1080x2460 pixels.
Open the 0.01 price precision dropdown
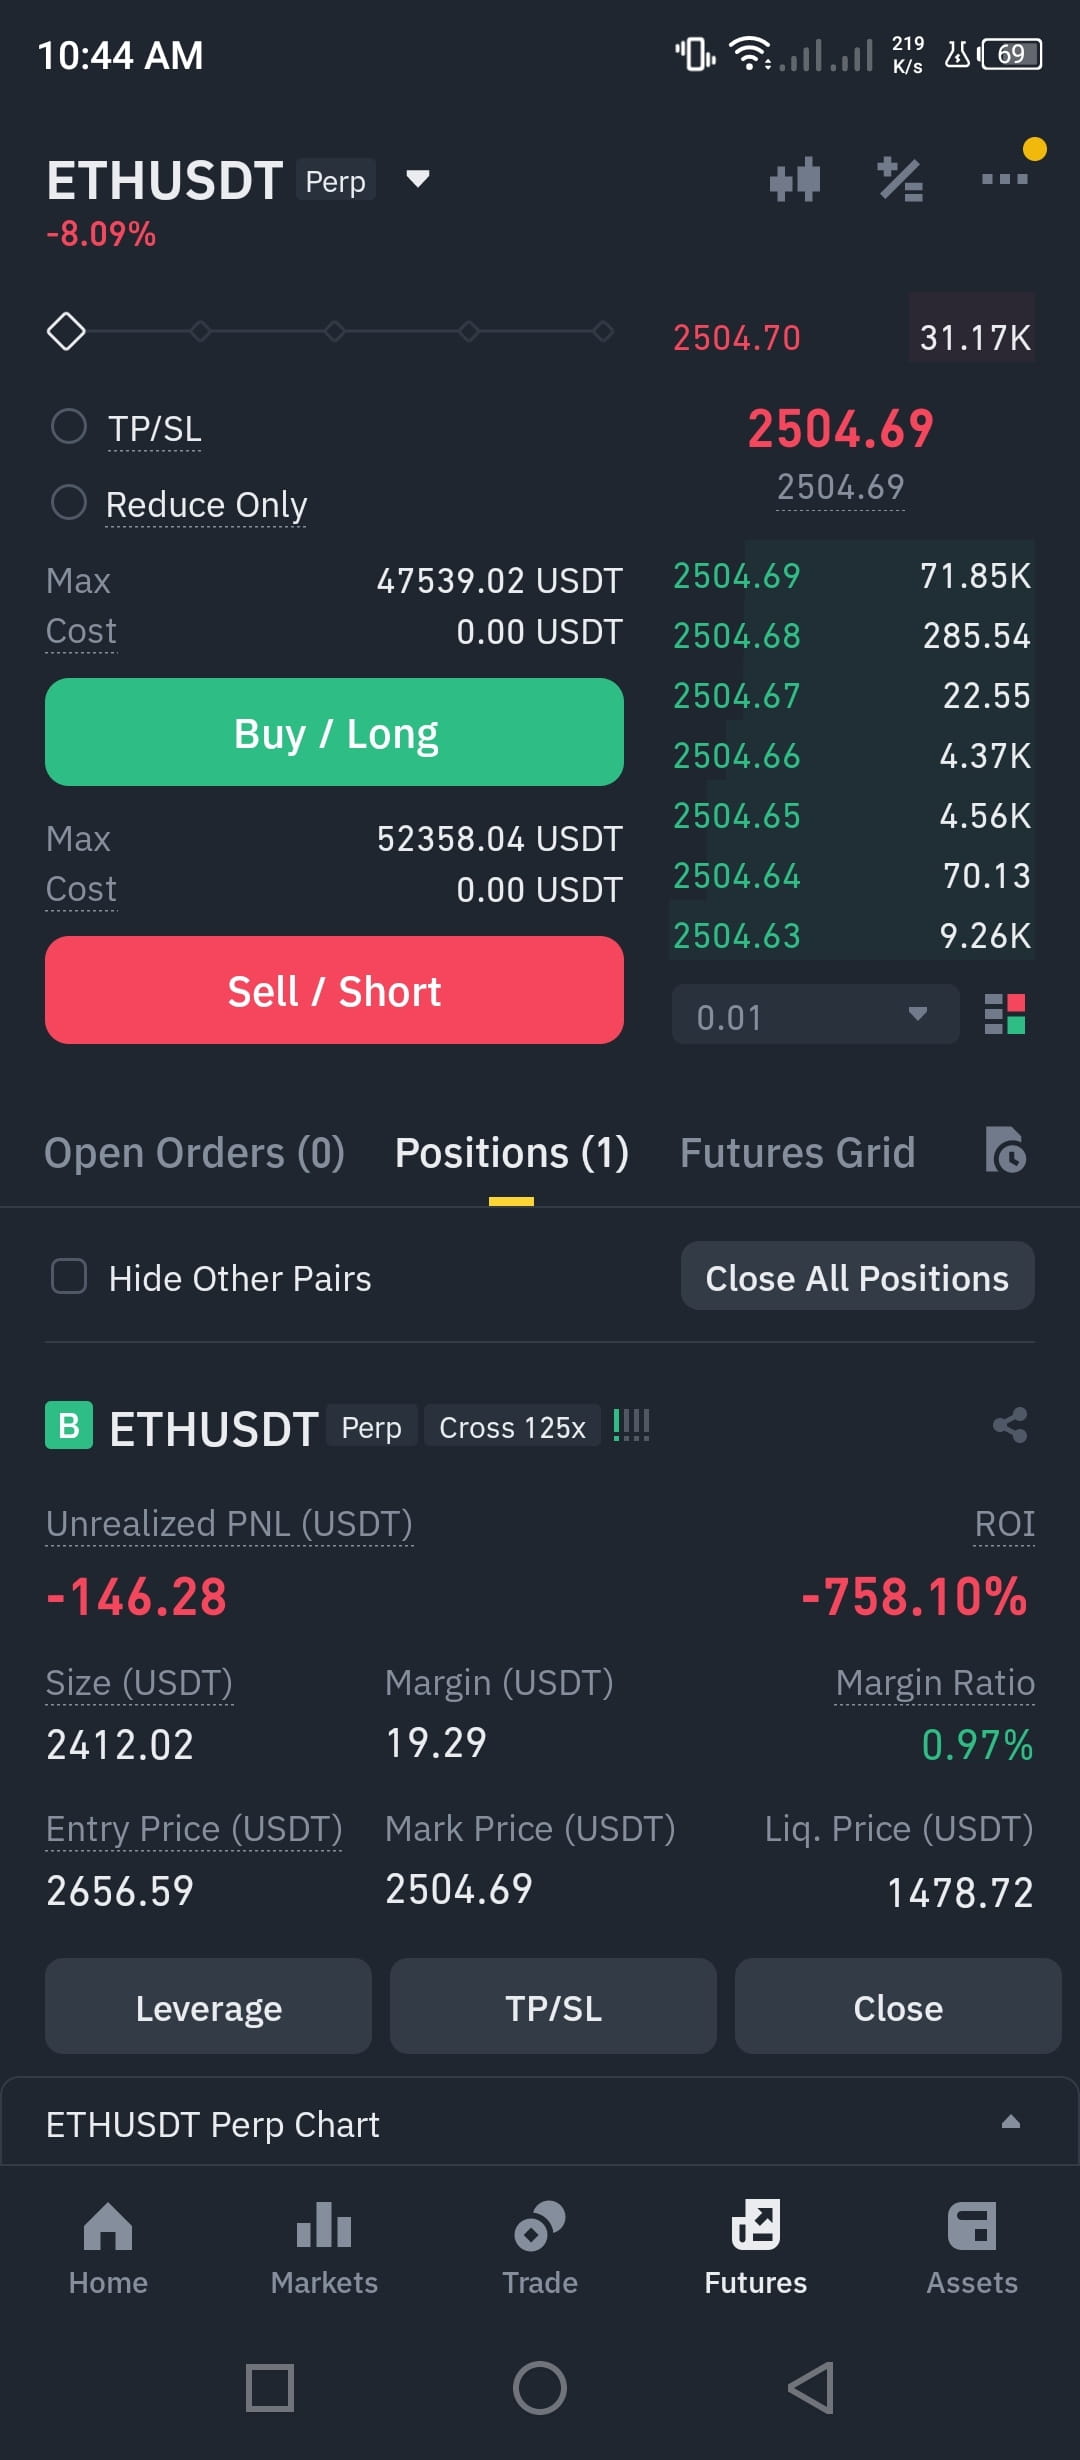click(815, 1016)
